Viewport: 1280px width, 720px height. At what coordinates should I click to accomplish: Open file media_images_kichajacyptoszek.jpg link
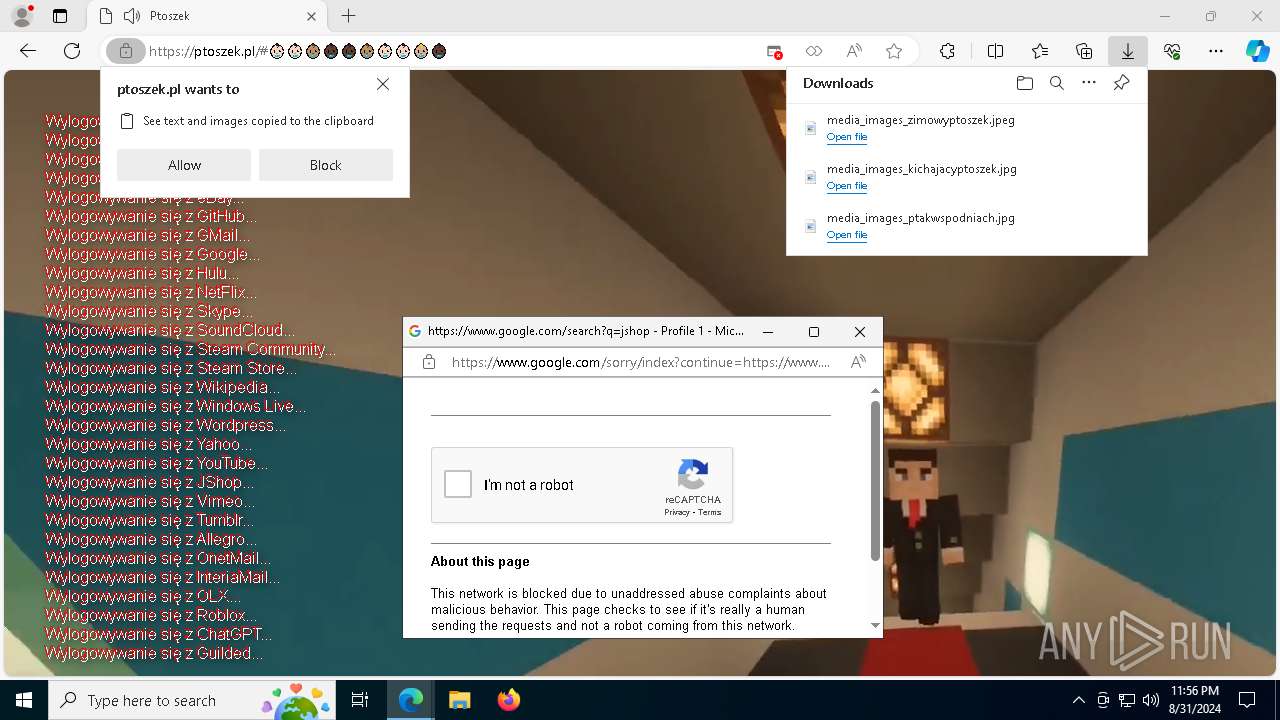(x=847, y=186)
